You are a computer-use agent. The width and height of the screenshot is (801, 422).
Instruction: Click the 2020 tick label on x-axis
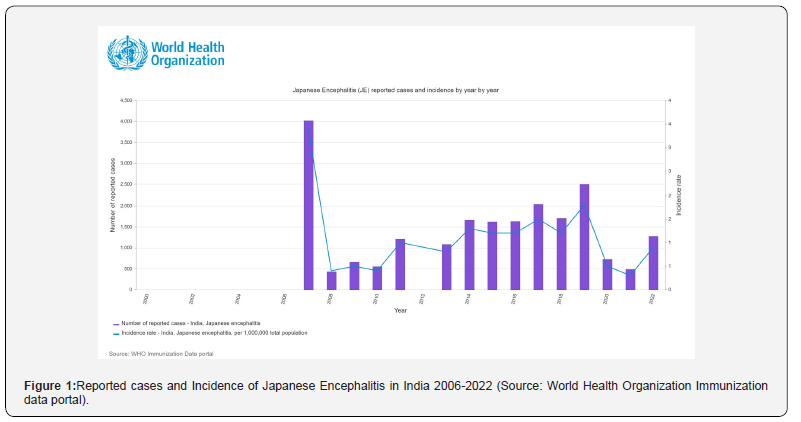coord(606,299)
